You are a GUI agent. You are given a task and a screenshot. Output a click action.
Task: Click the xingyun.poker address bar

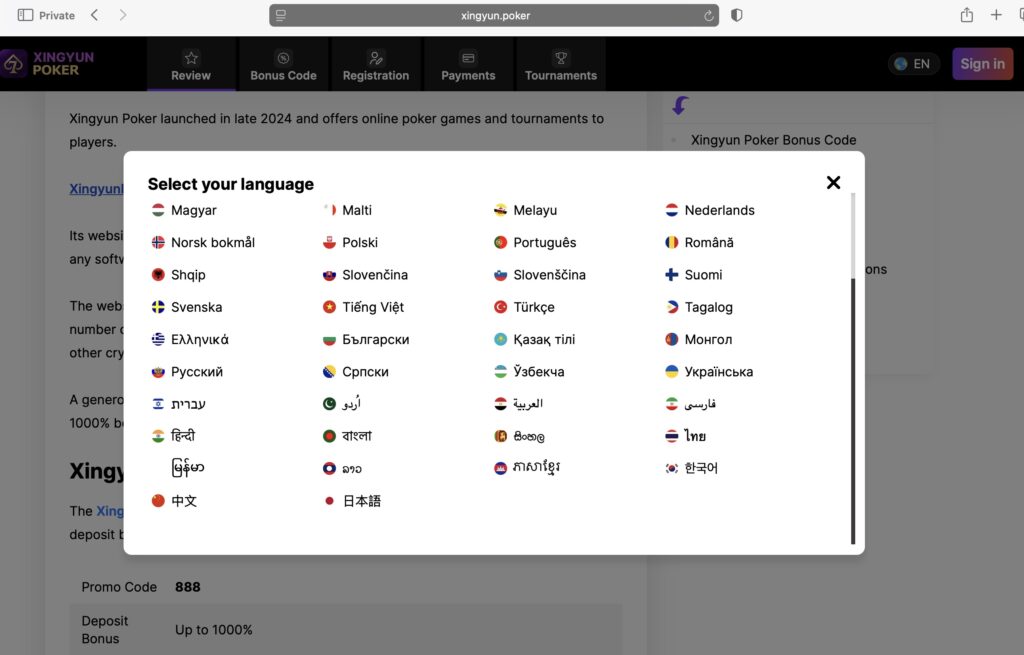494,15
